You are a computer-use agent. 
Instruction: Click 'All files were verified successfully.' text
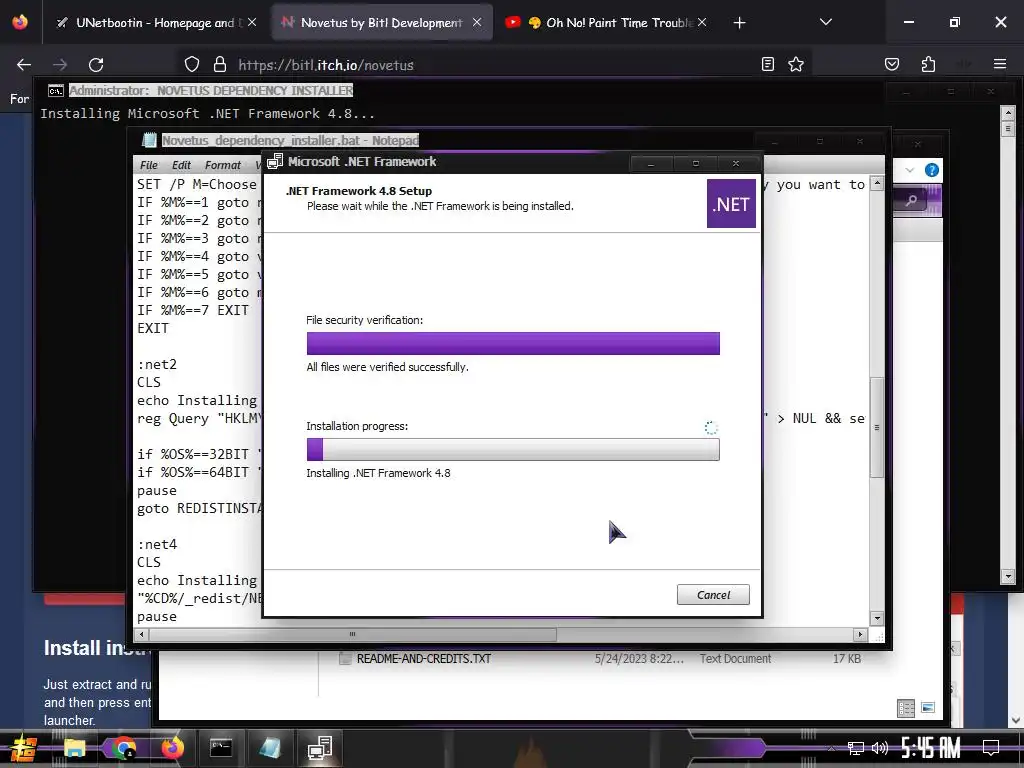387,367
